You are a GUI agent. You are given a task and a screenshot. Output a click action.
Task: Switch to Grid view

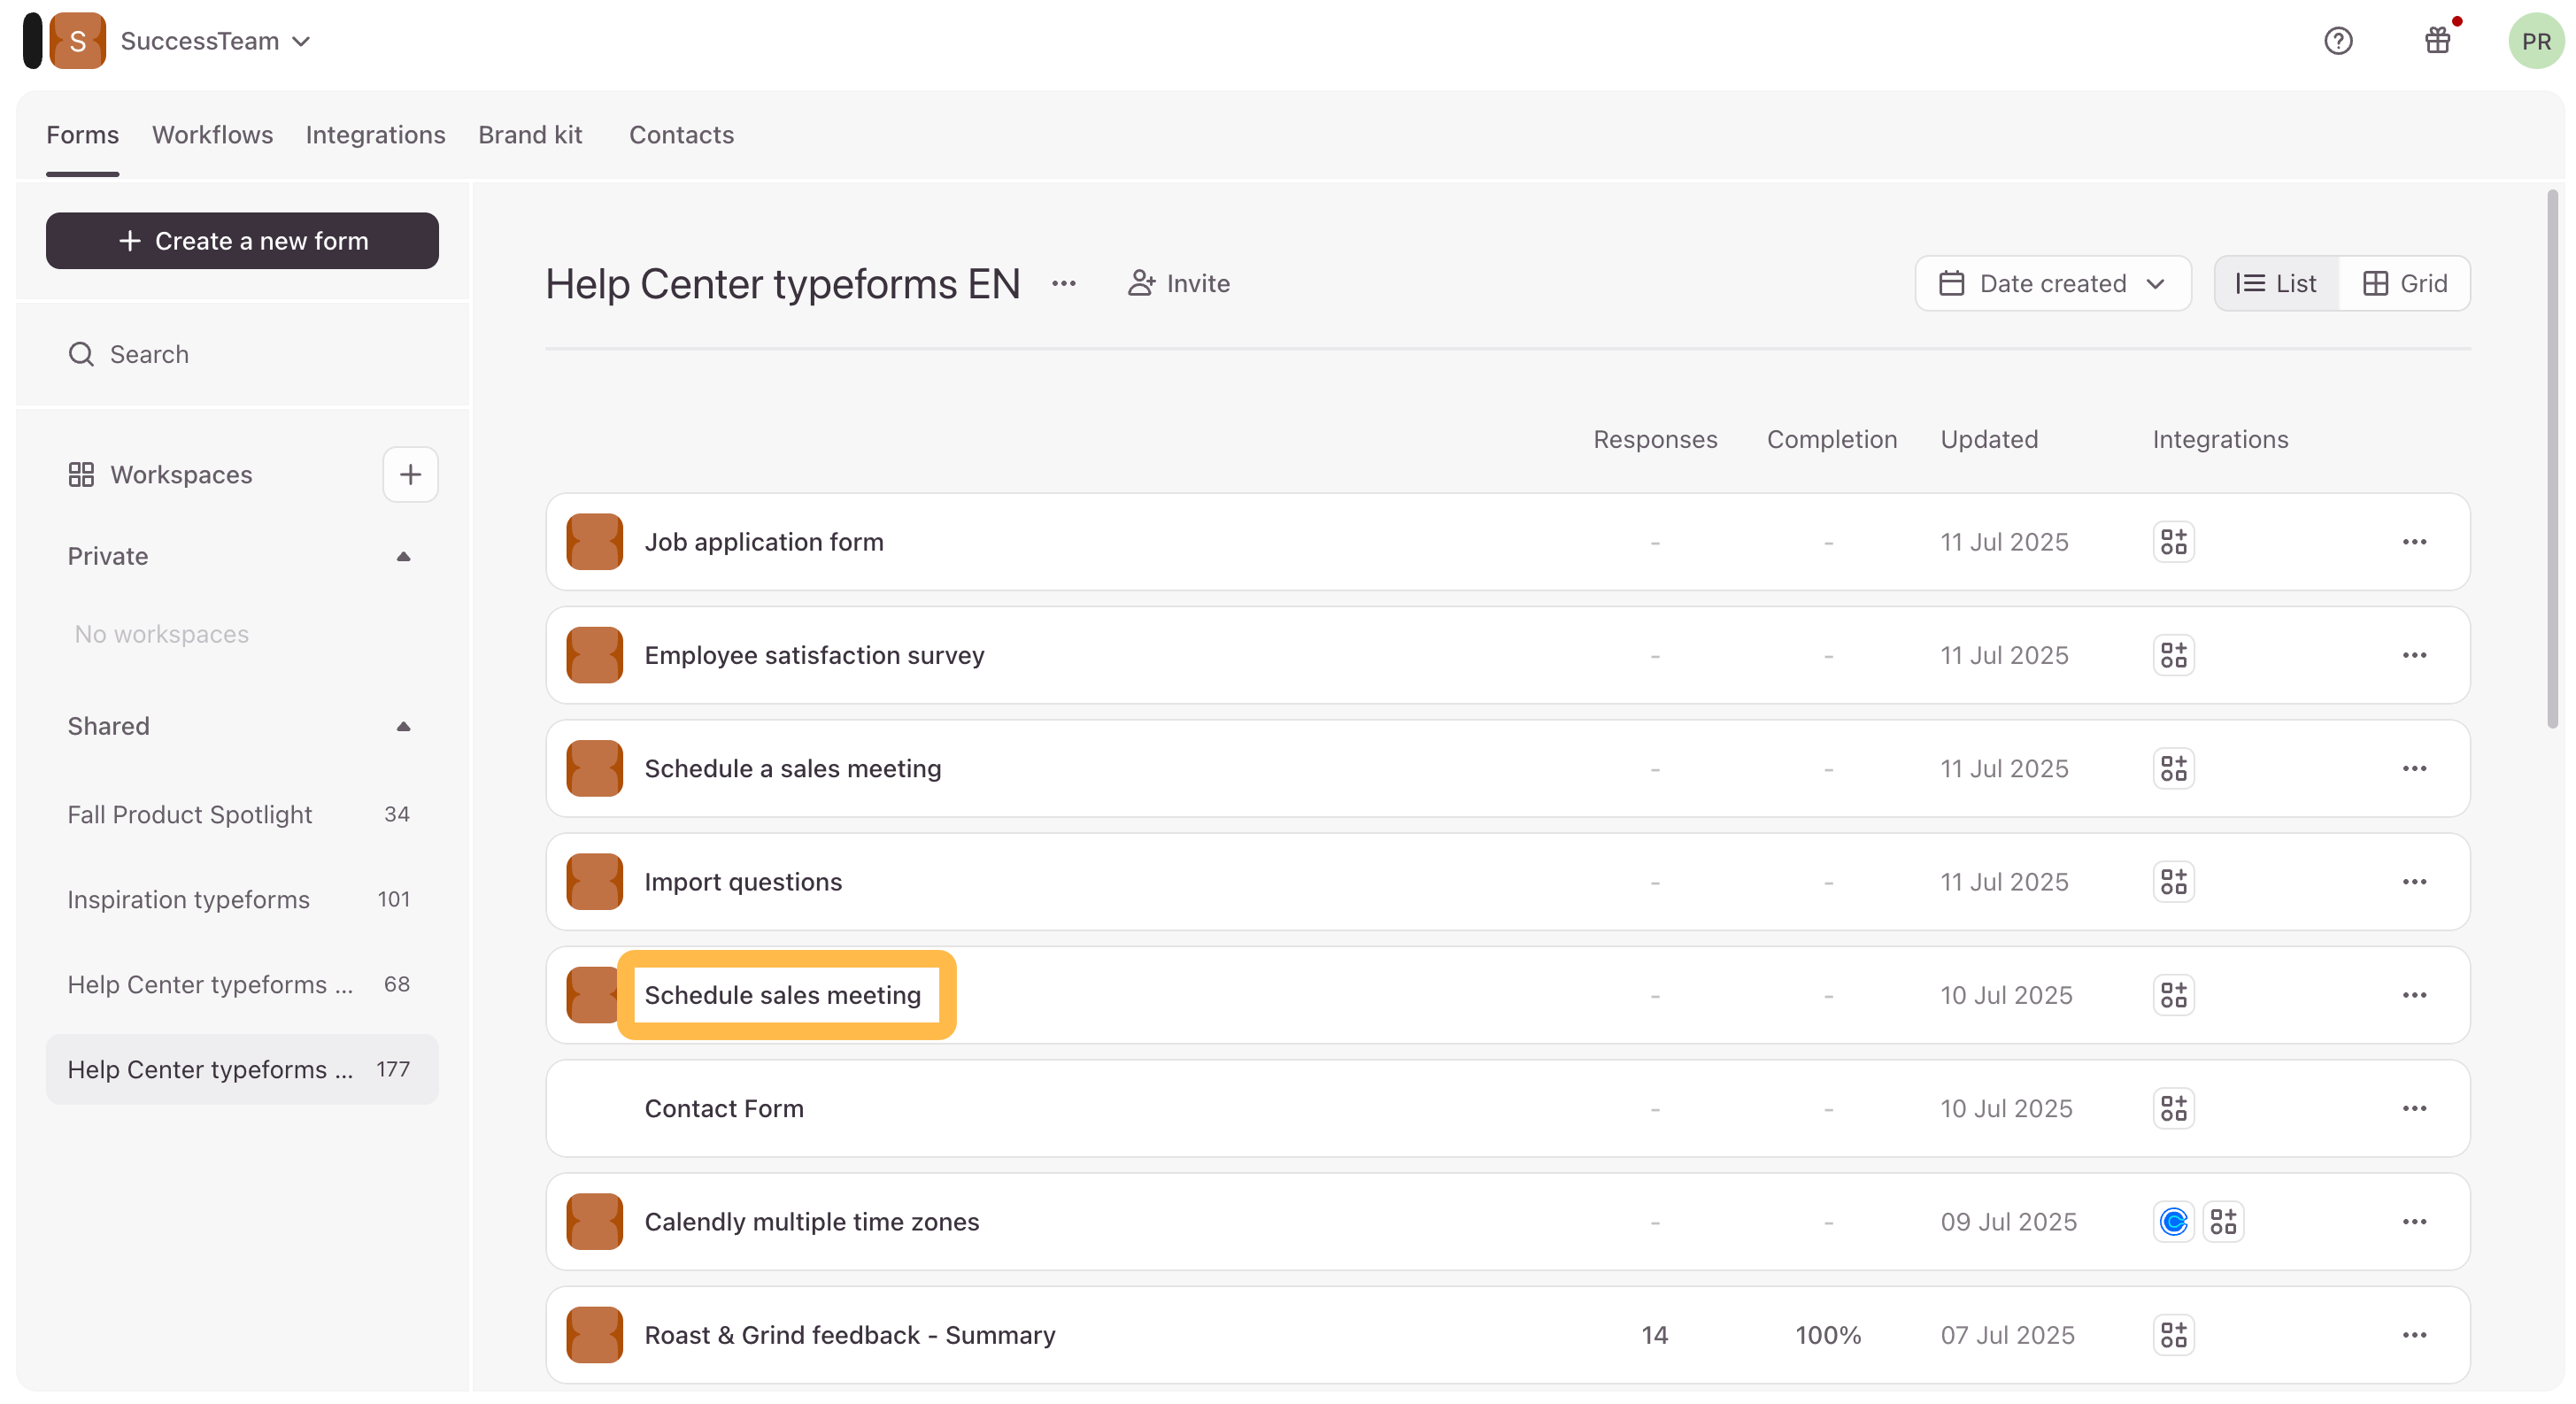point(2405,283)
